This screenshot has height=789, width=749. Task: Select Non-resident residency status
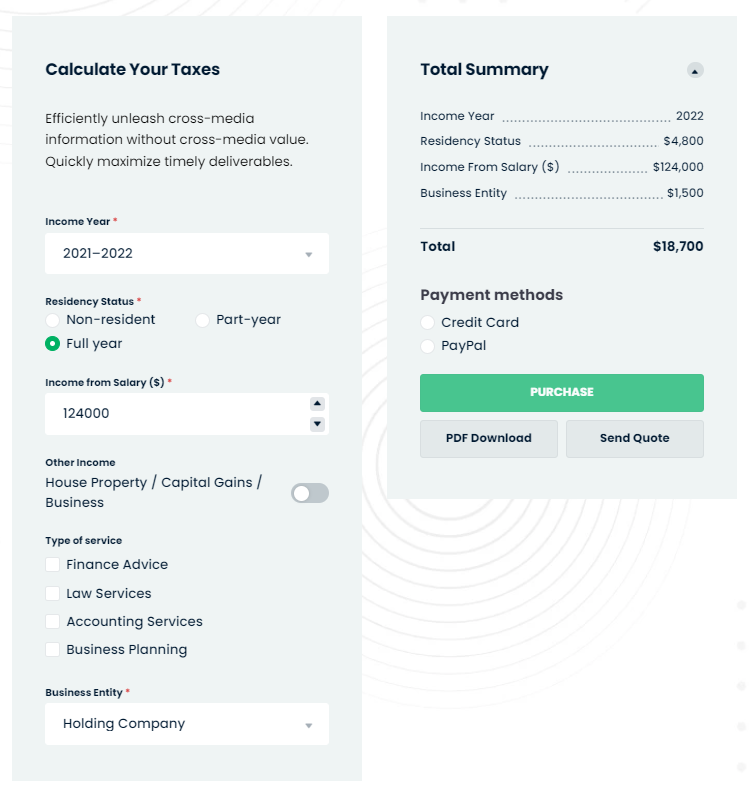pos(53,320)
